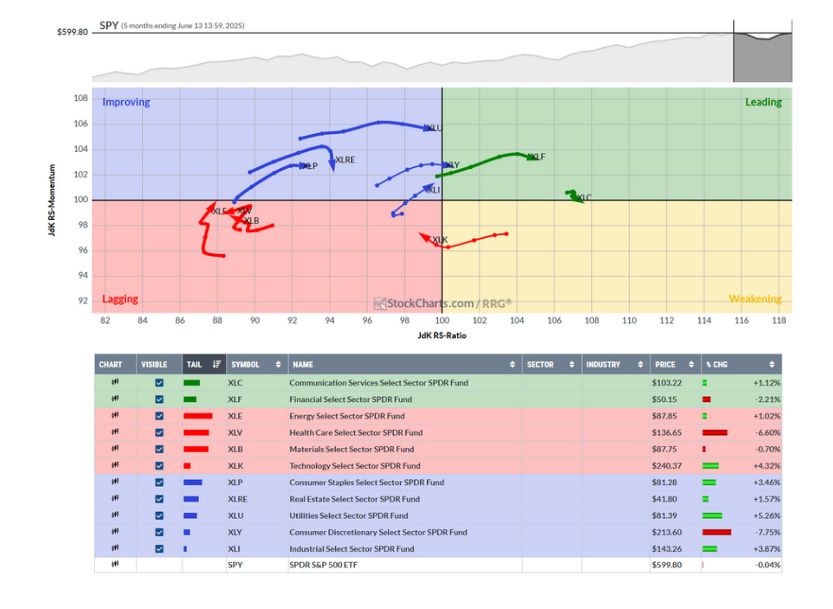This screenshot has height=609, width=833.
Task: Sort table by % Chg column
Action: [741, 365]
